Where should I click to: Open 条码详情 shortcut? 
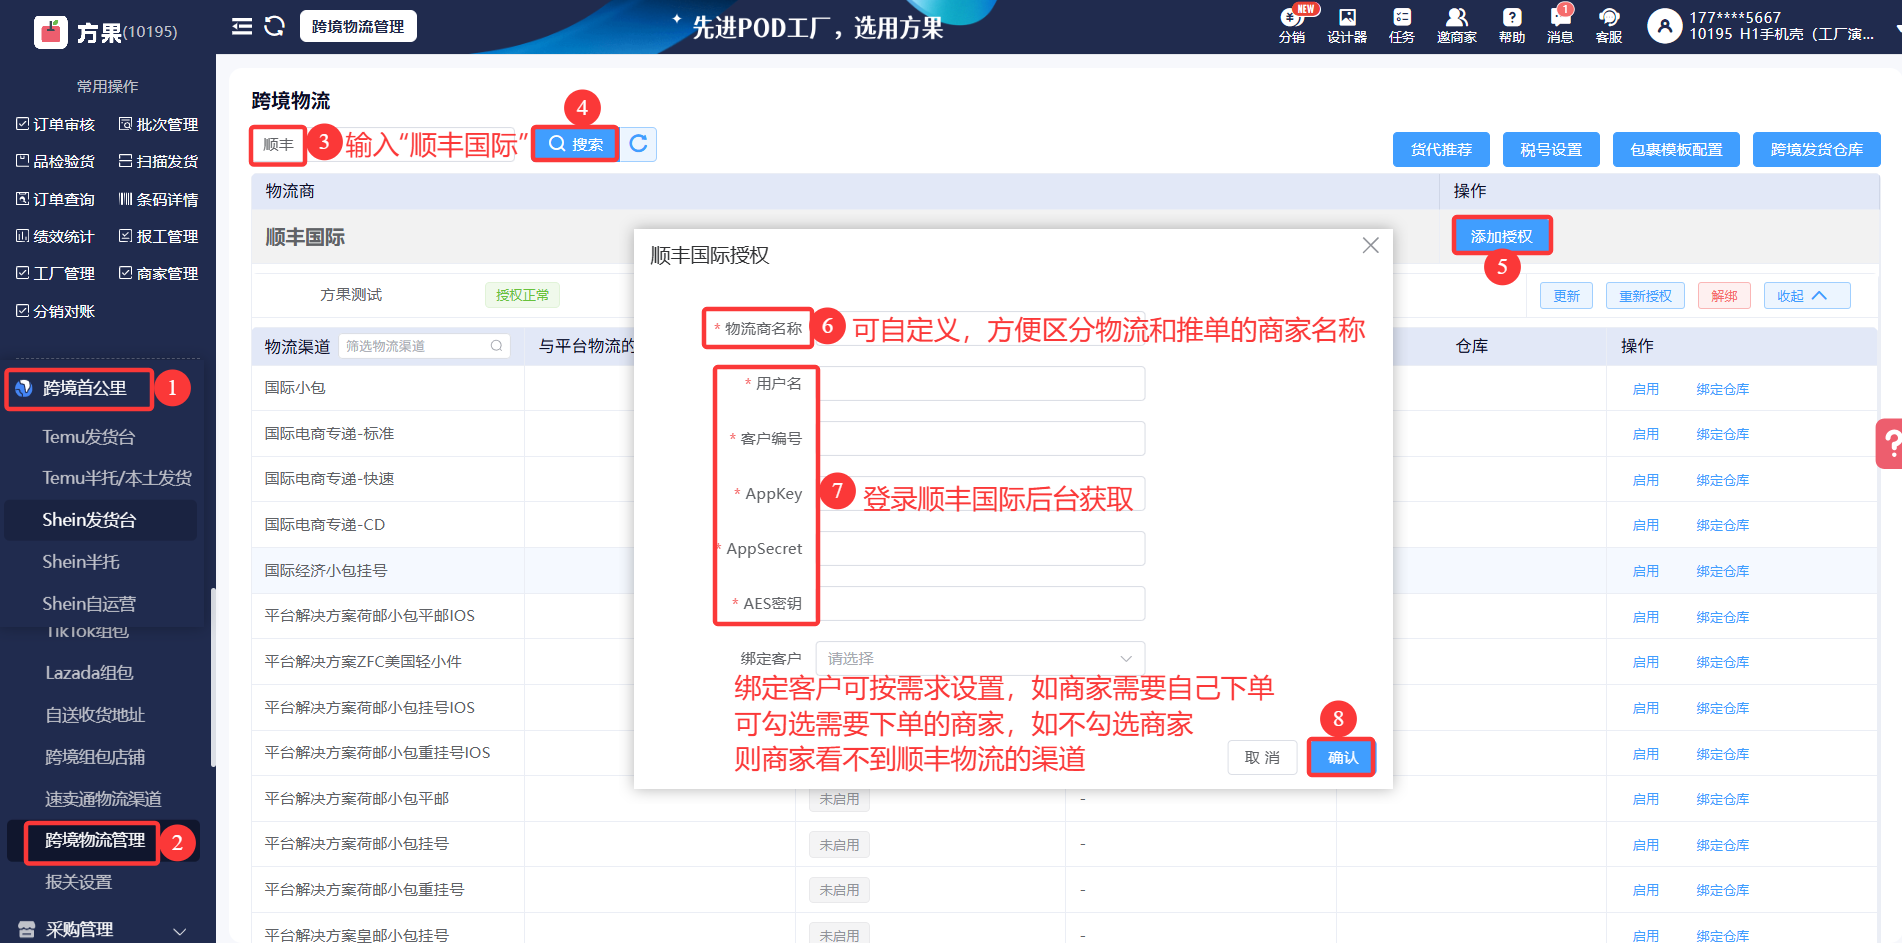[159, 199]
